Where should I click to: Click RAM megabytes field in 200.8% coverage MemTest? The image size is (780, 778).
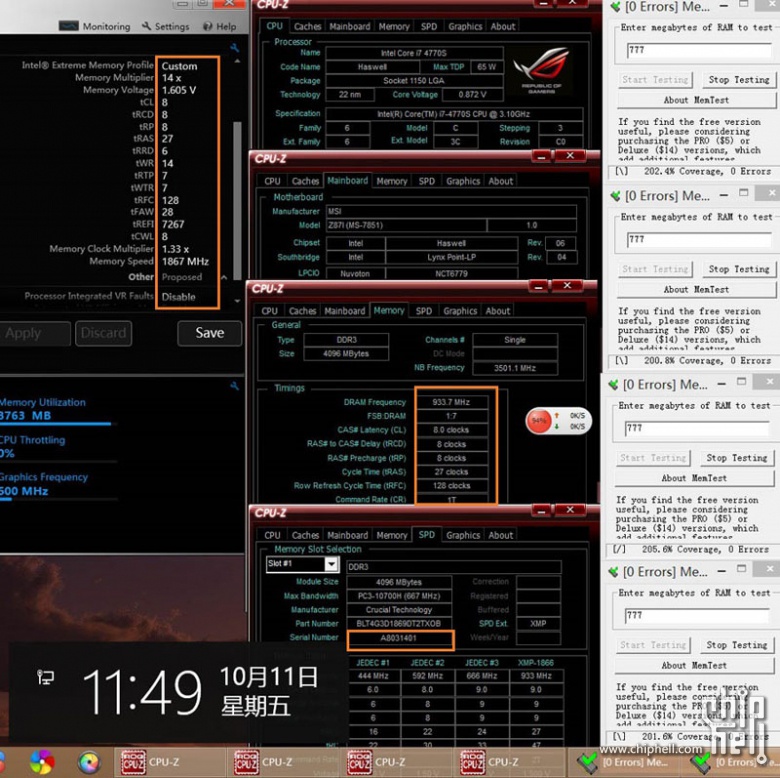coord(699,239)
